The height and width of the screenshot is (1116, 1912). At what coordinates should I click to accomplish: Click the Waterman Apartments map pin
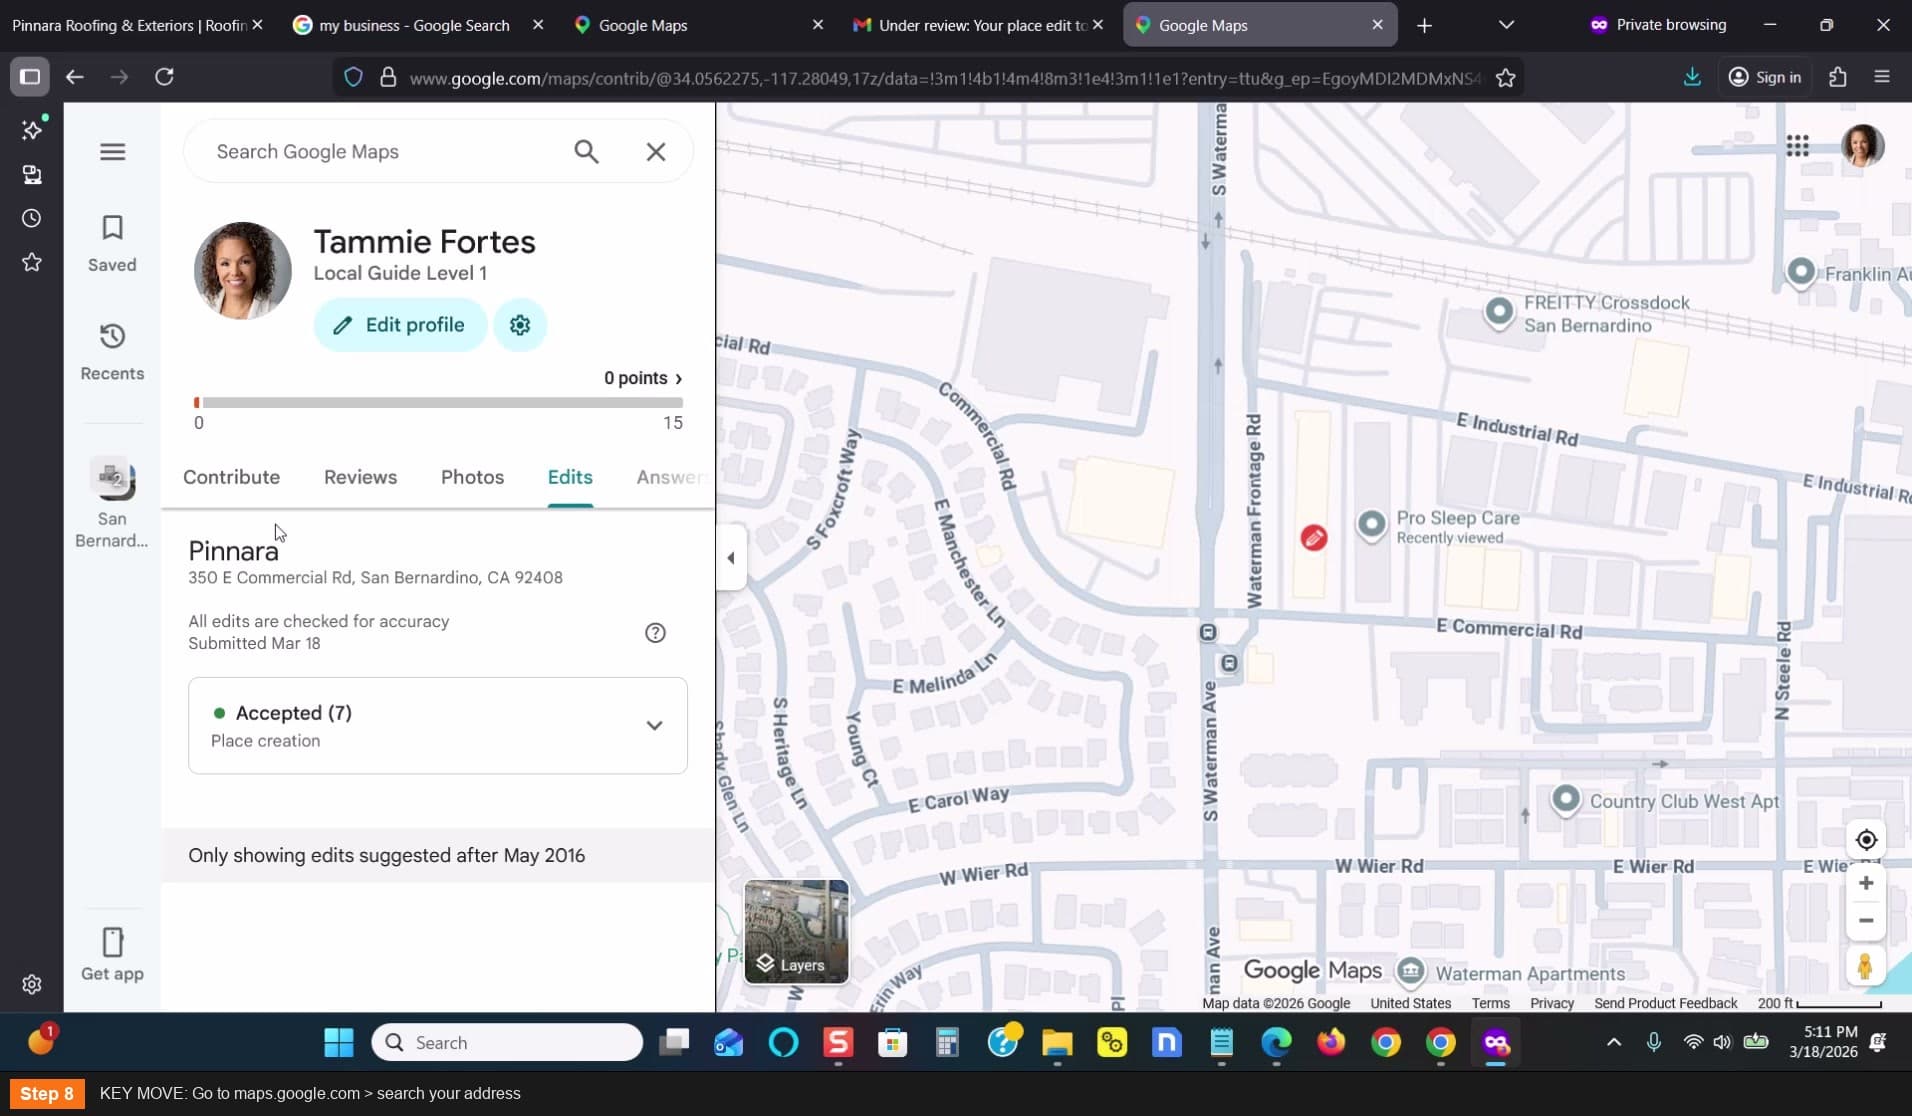pyautogui.click(x=1410, y=971)
